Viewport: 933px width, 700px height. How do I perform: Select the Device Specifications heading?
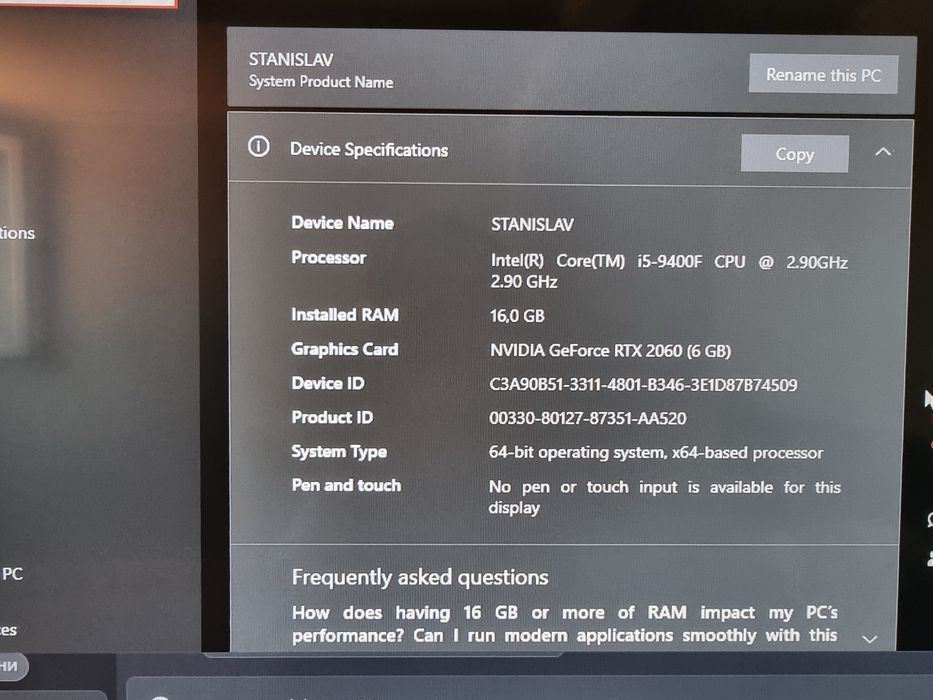[x=369, y=149]
